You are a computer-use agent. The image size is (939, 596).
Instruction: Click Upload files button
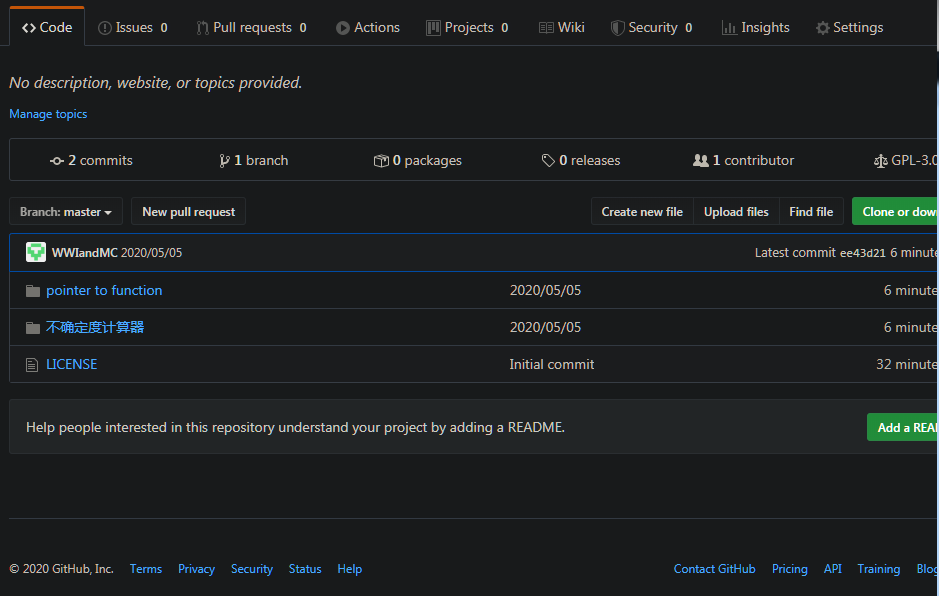tap(736, 211)
